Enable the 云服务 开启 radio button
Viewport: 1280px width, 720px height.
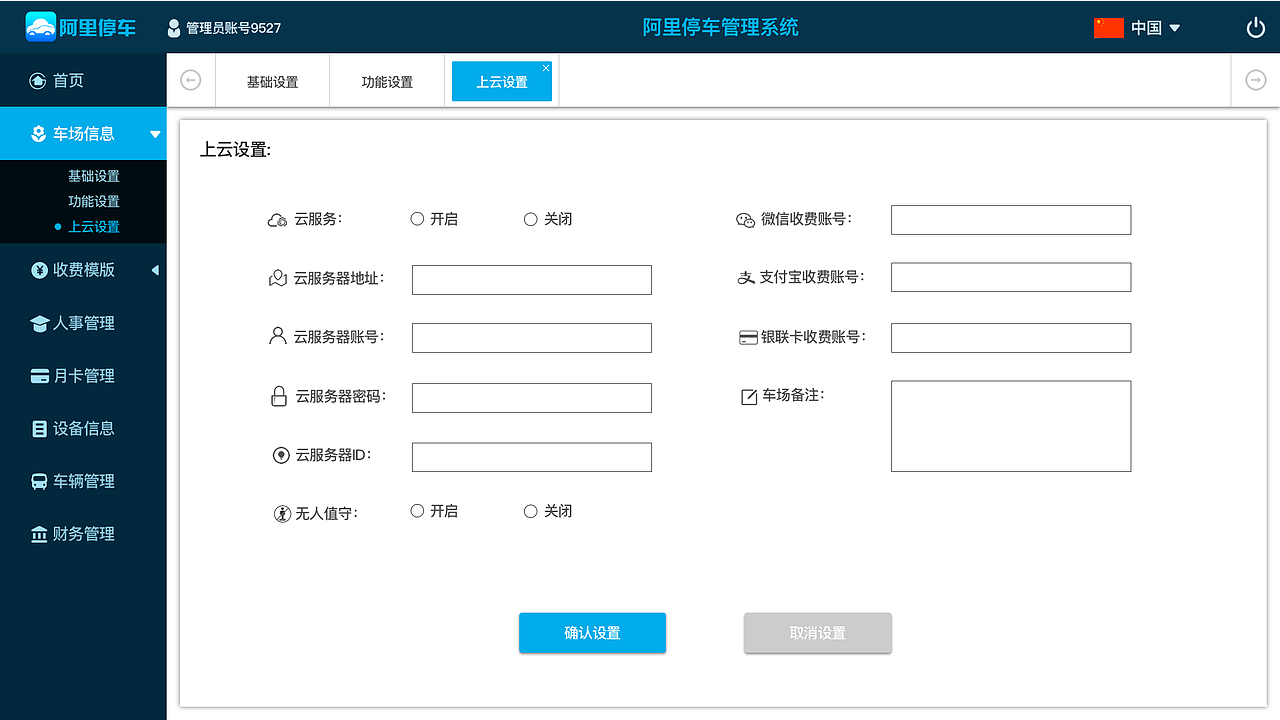tap(416, 218)
